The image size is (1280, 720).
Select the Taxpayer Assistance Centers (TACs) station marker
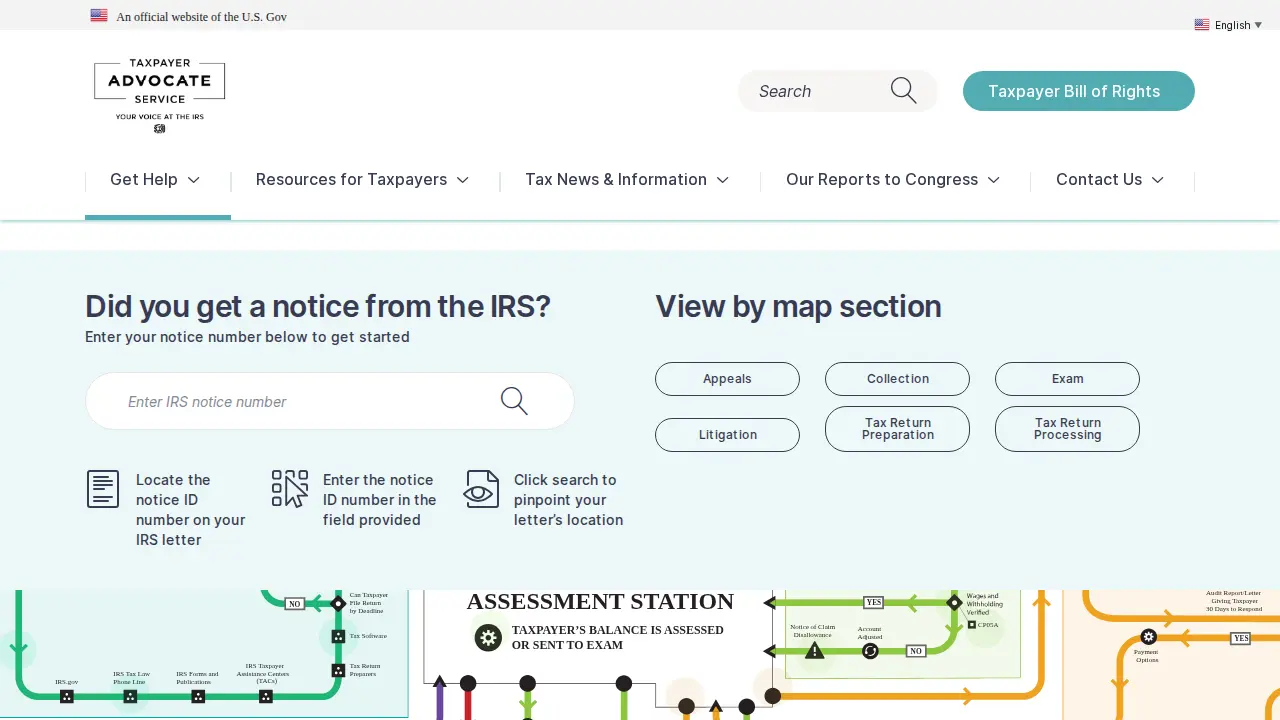coord(266,696)
